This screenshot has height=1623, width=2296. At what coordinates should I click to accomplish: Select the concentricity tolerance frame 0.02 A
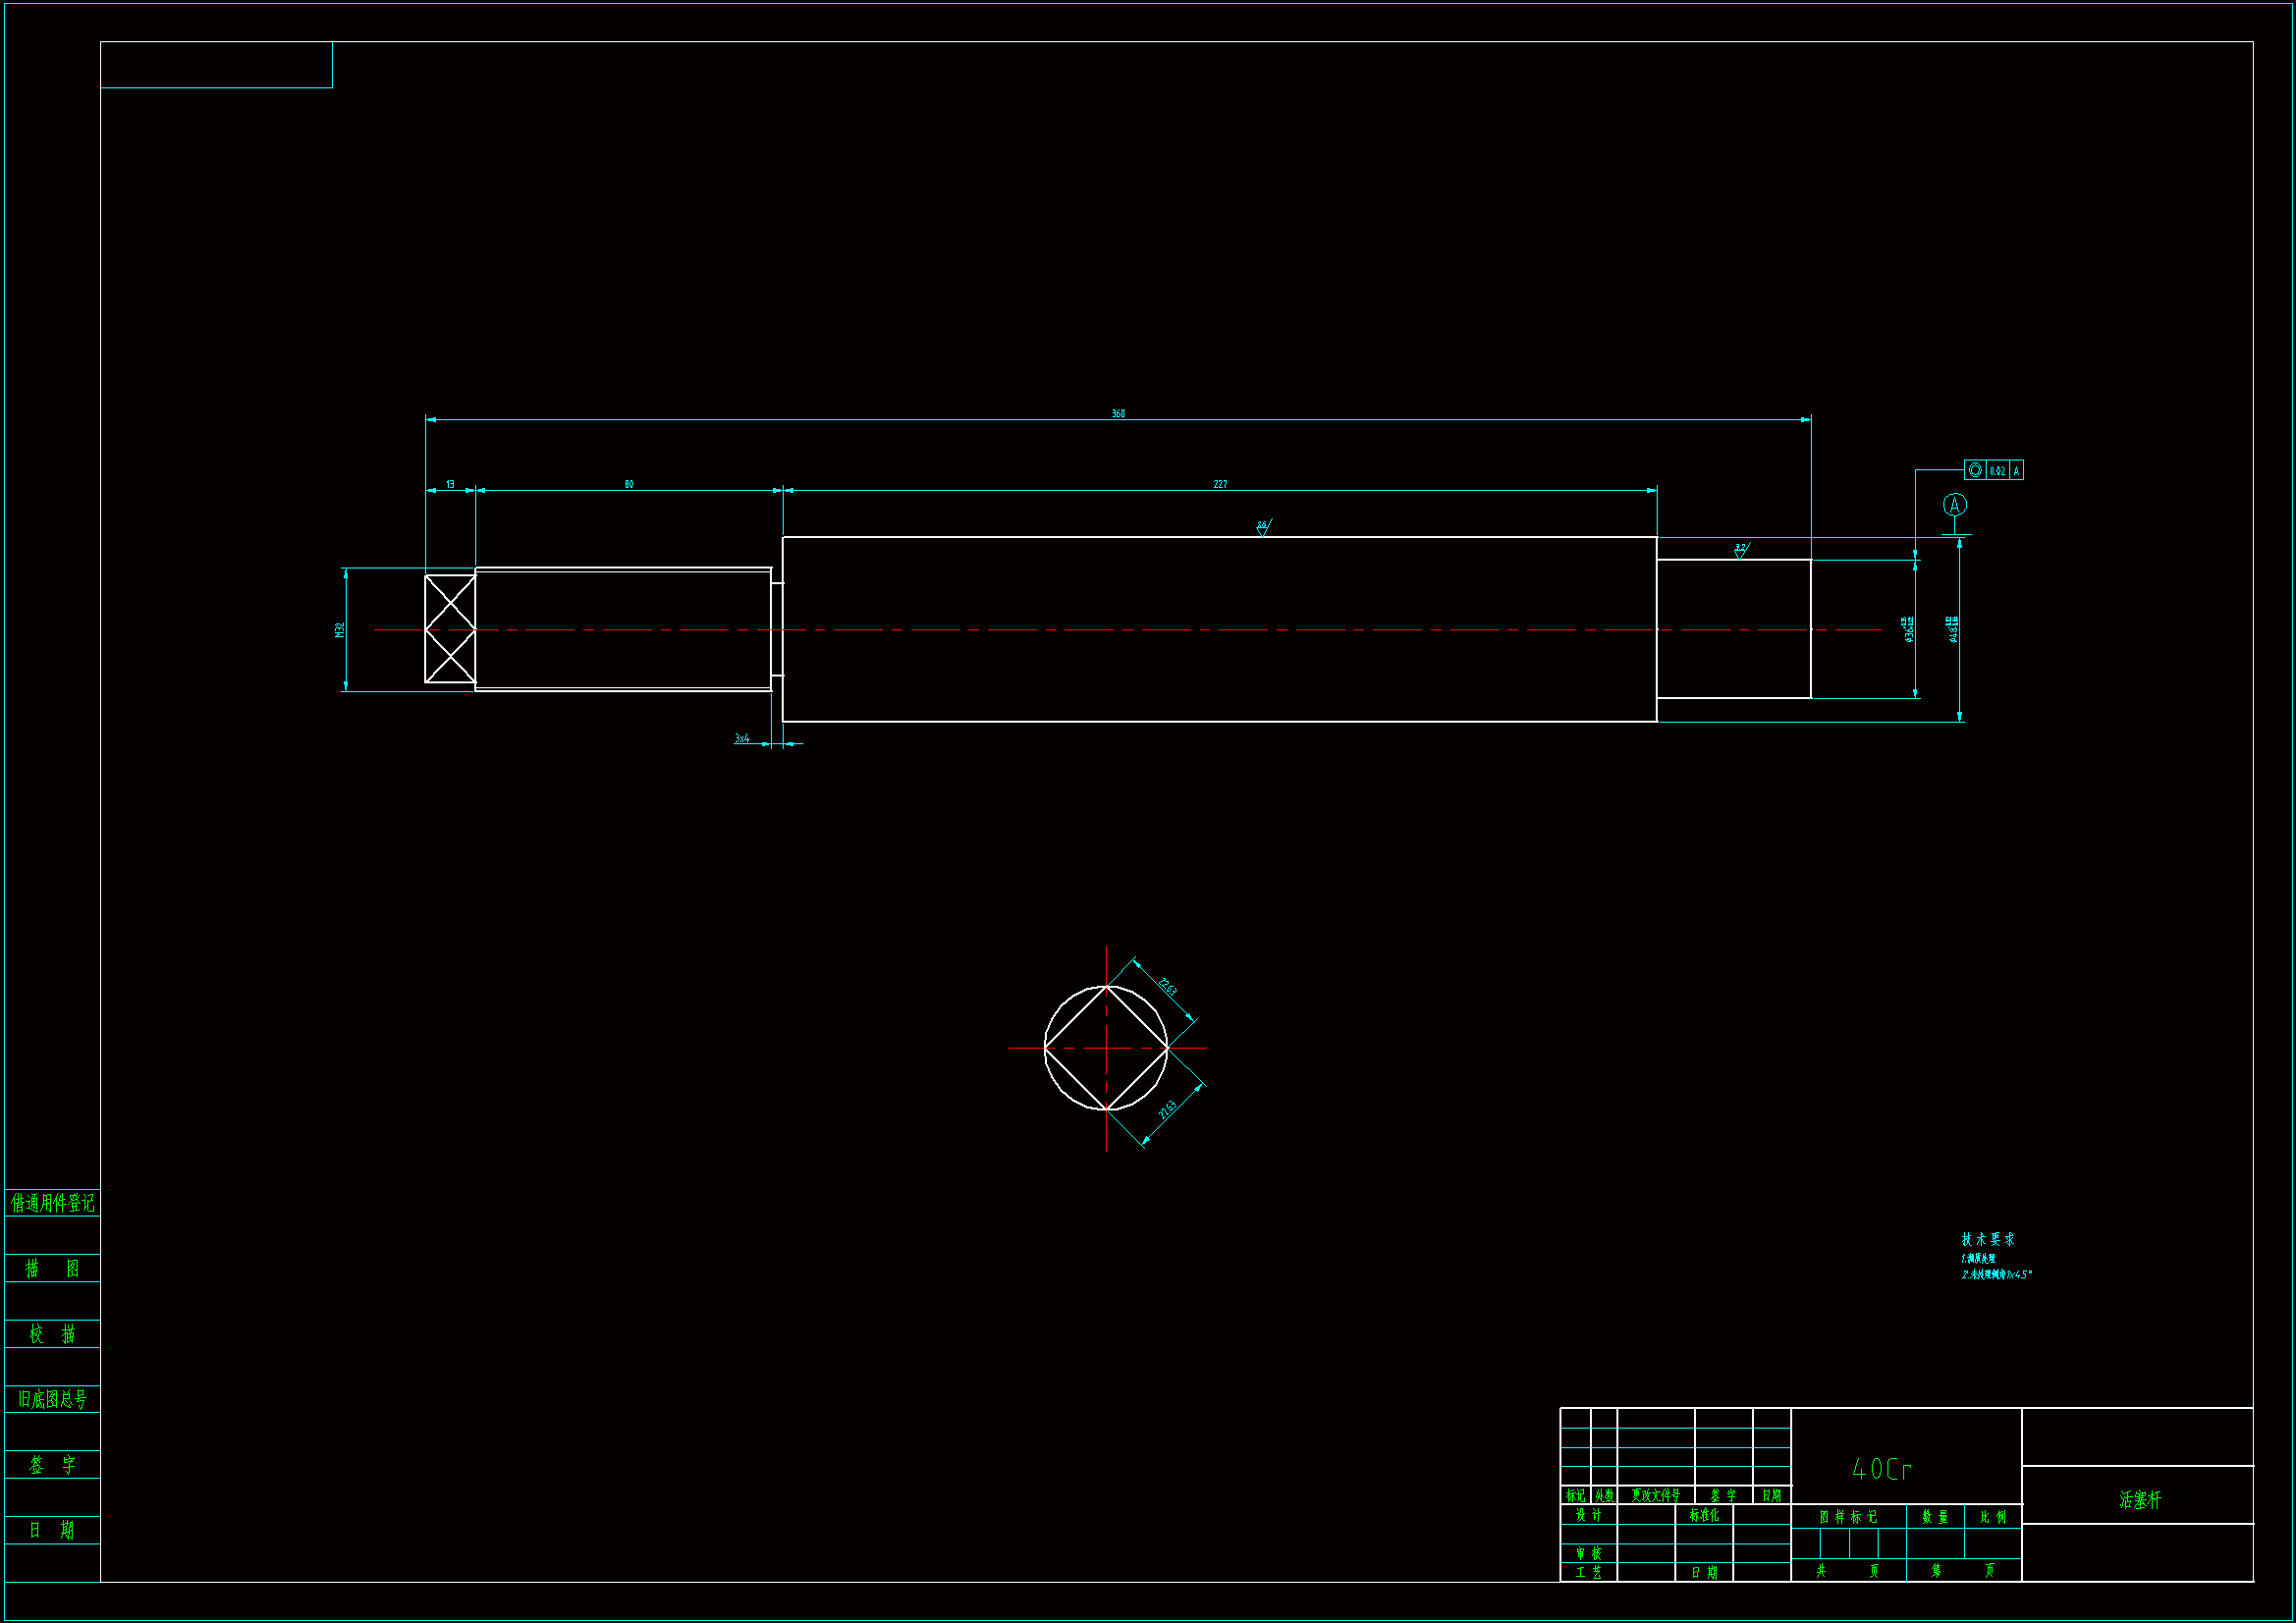coord(1993,470)
